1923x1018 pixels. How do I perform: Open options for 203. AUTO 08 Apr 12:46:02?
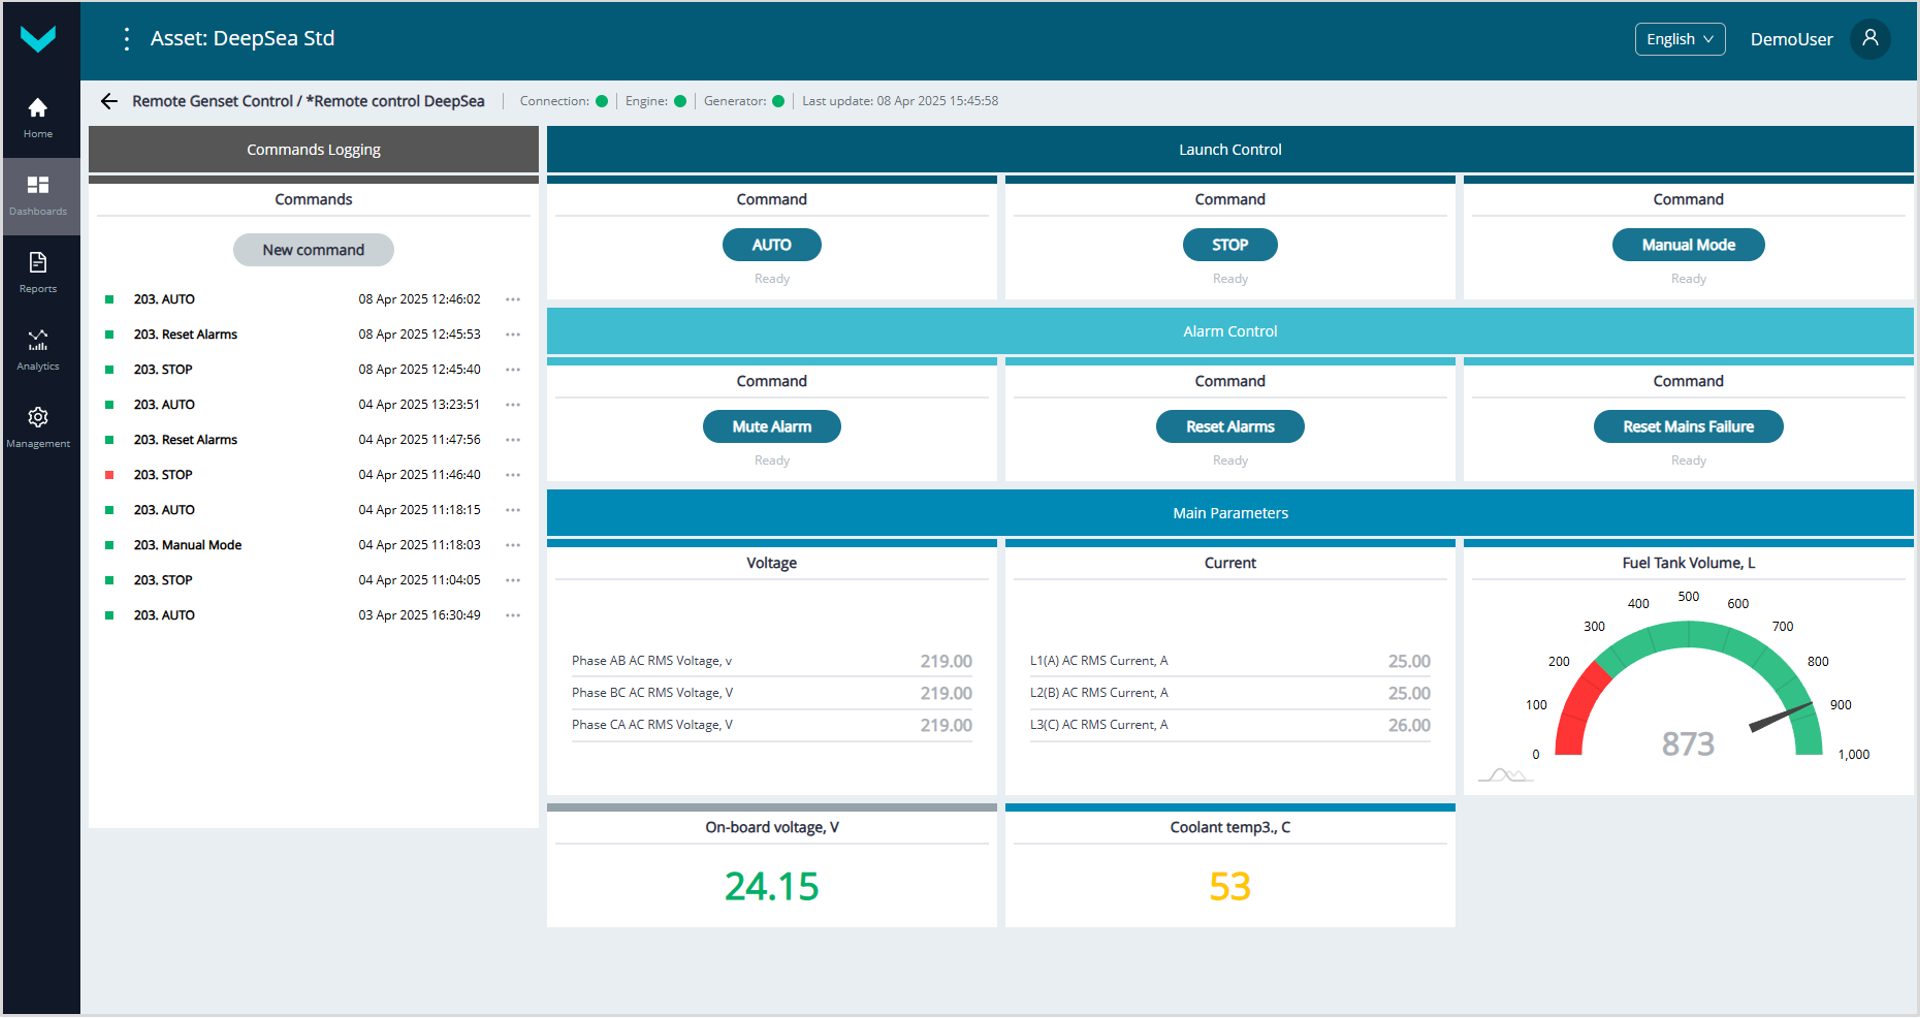tap(513, 299)
